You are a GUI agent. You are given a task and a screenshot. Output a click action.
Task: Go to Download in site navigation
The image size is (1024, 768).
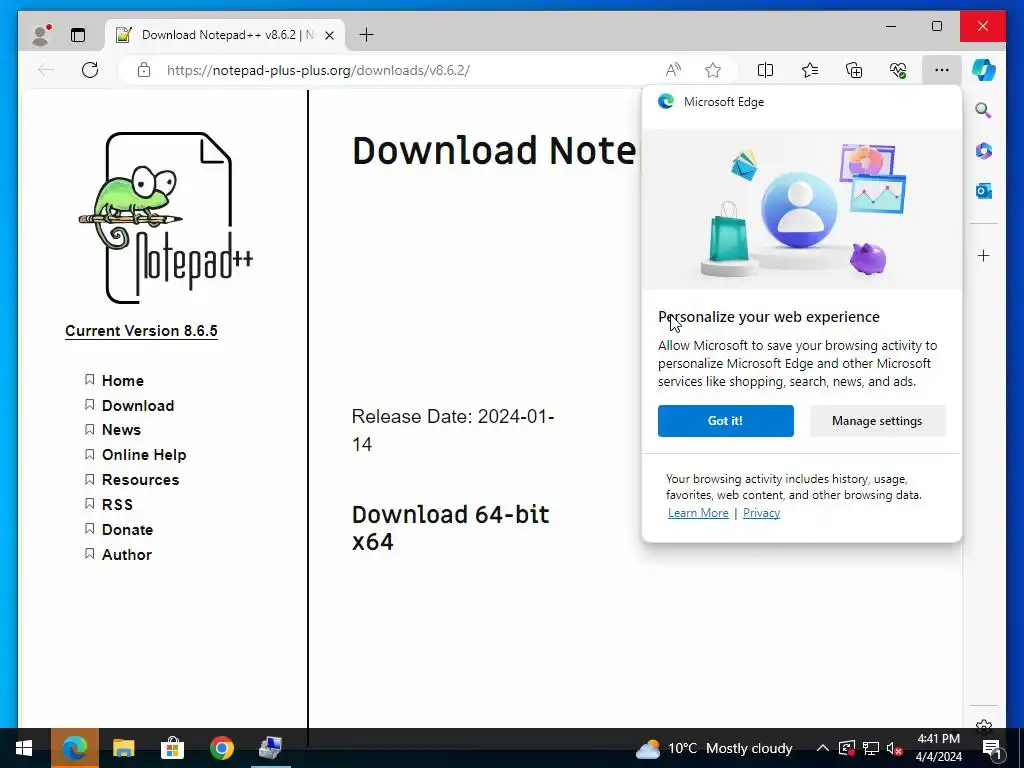(138, 406)
